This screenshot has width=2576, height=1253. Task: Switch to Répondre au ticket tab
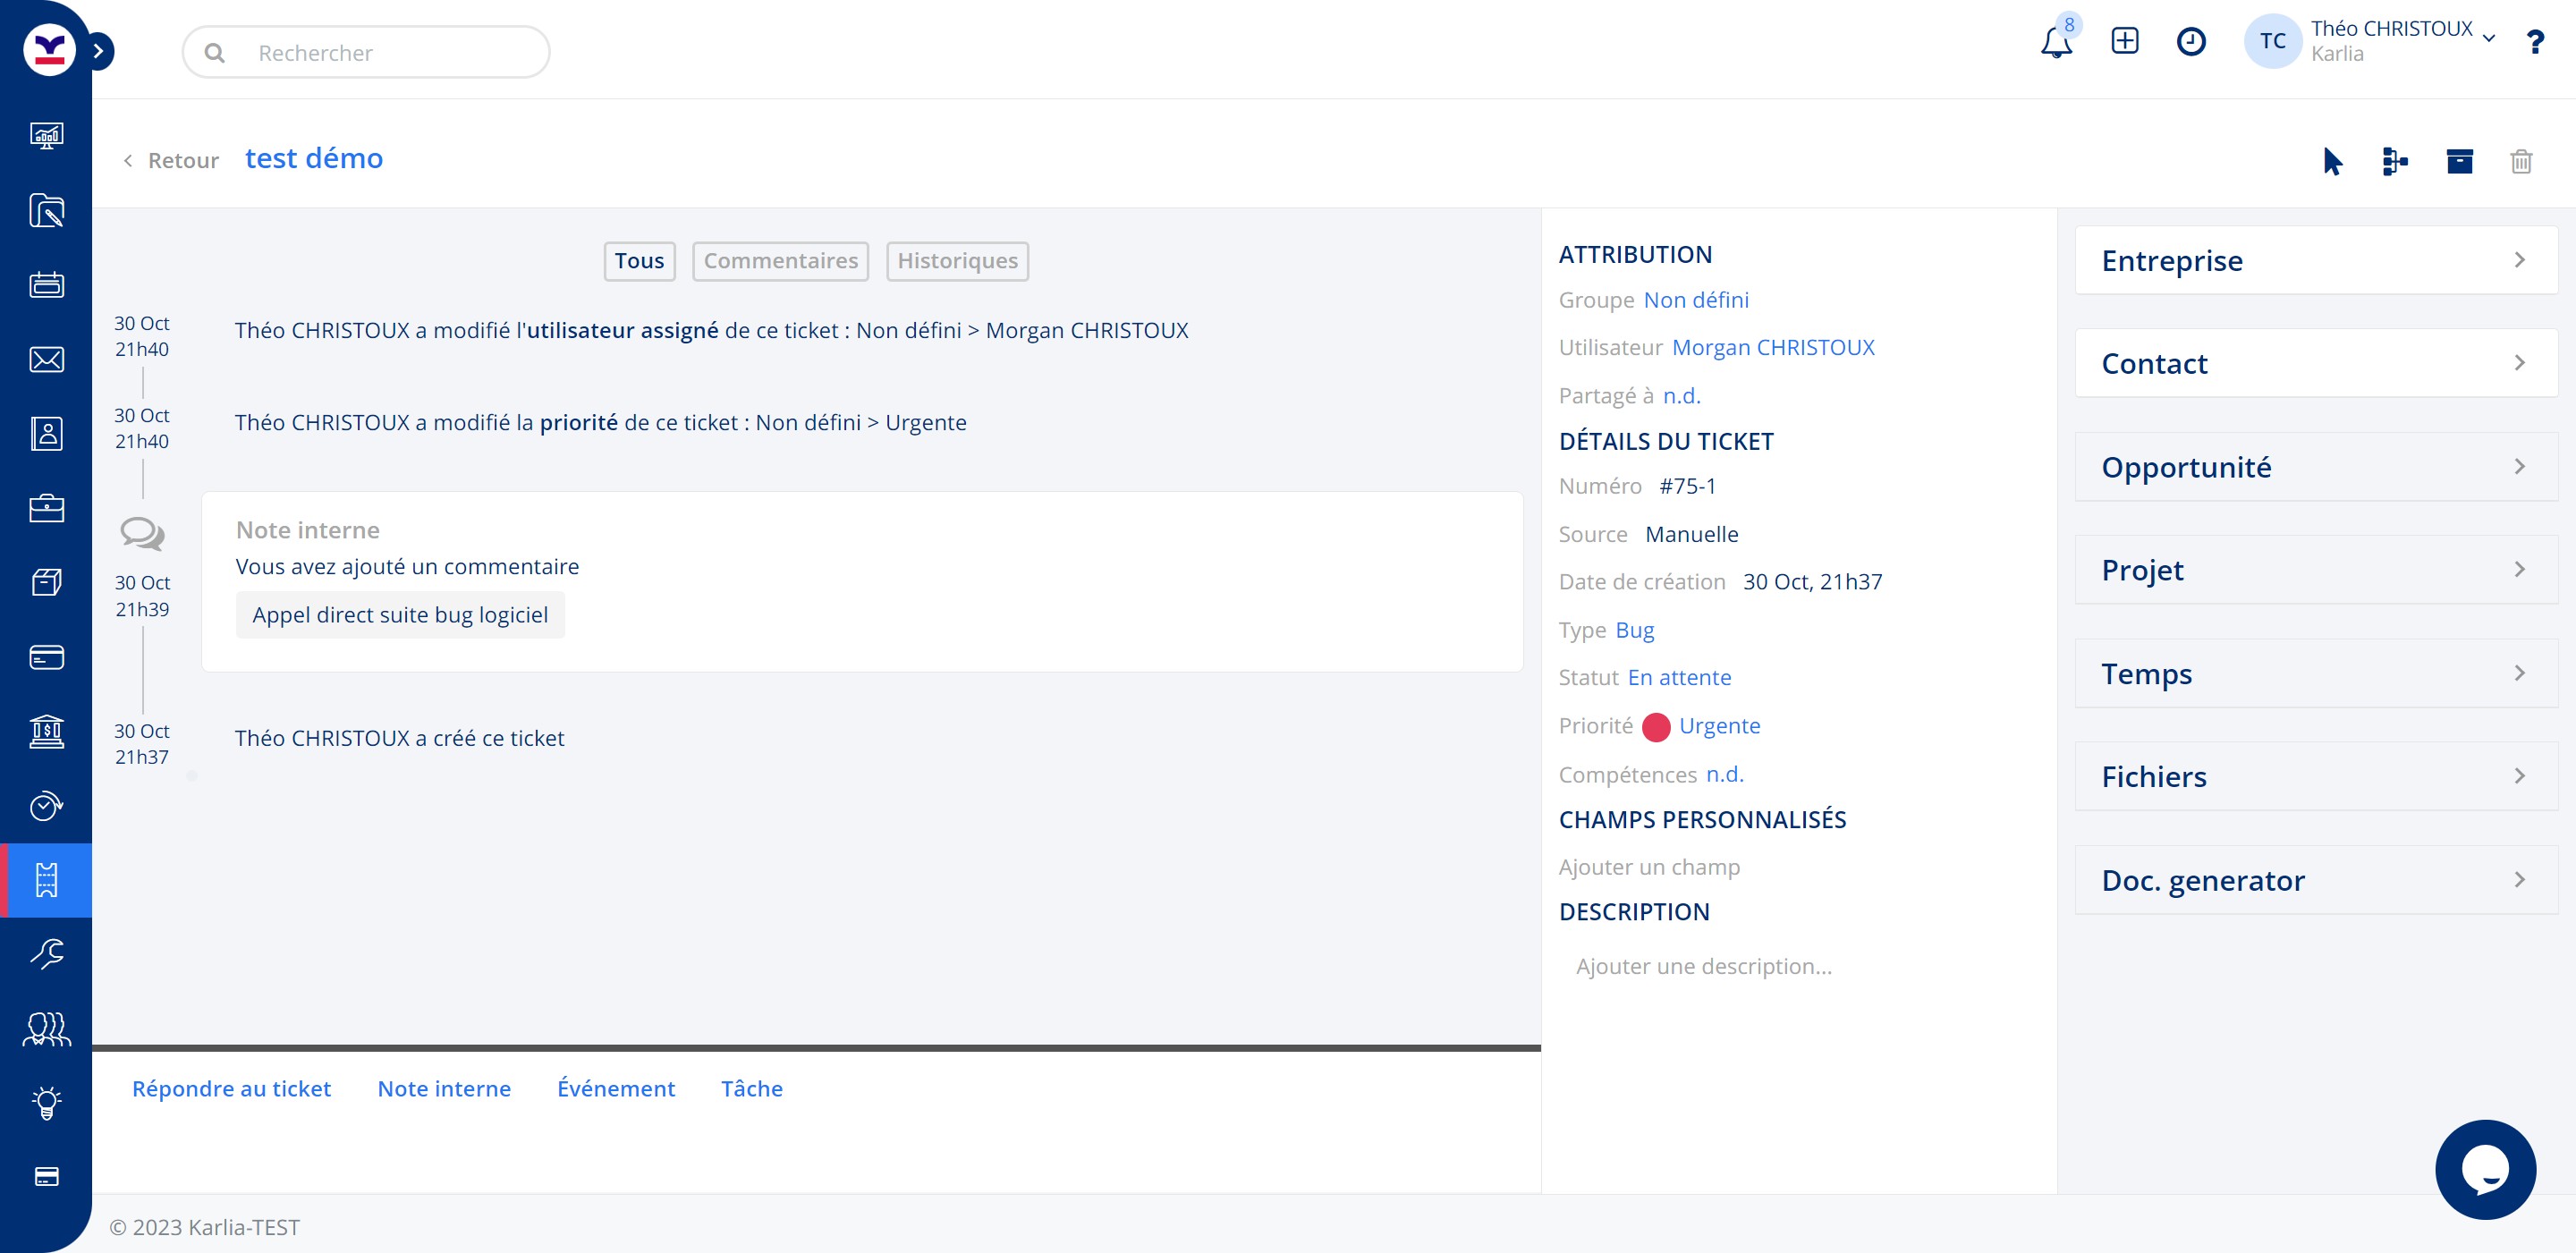point(231,1088)
